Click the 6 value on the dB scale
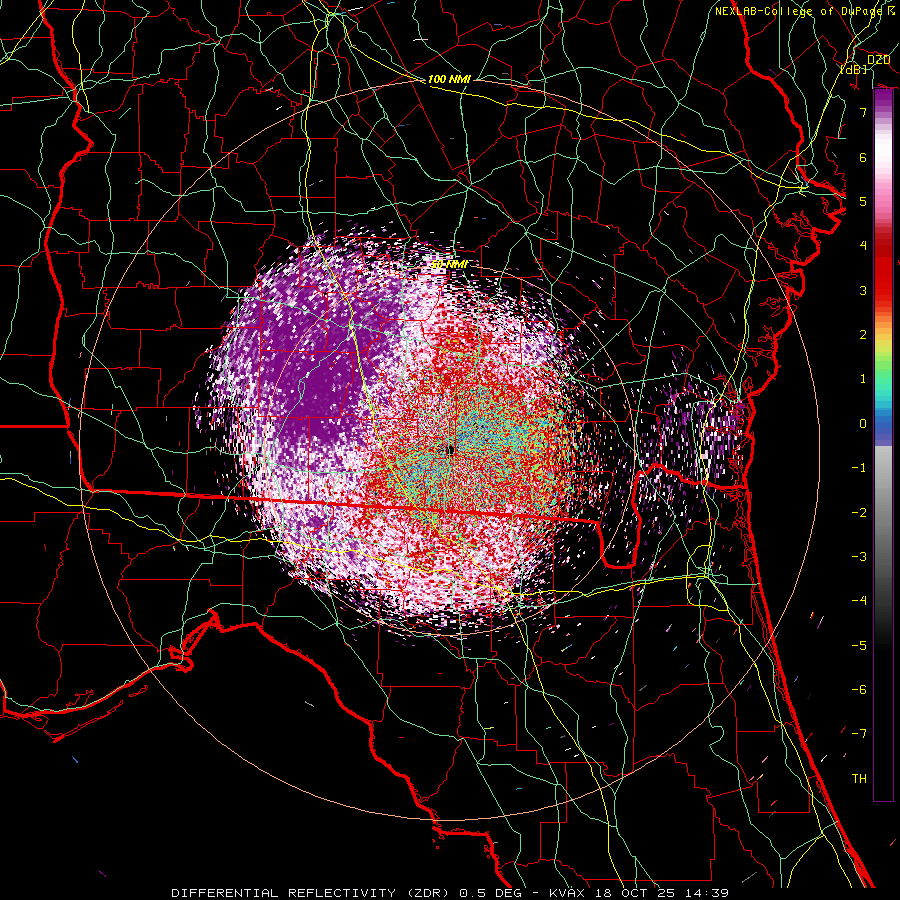Screen dimensions: 900x900 coord(863,157)
